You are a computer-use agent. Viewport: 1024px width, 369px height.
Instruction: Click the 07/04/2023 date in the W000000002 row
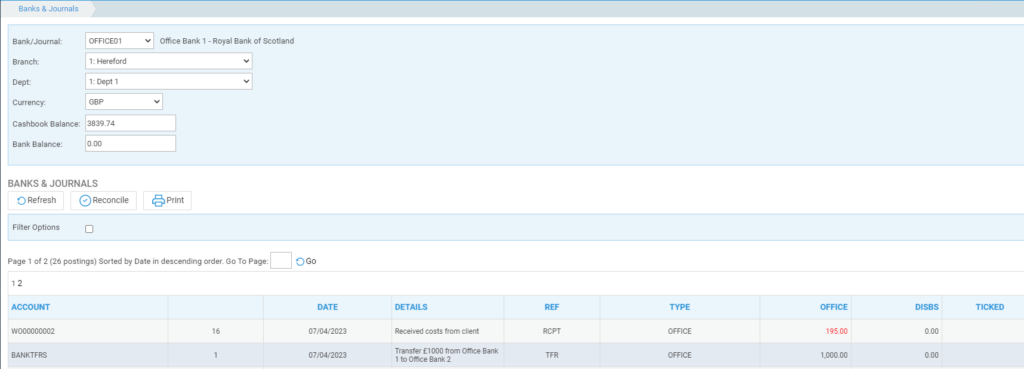[x=327, y=331]
